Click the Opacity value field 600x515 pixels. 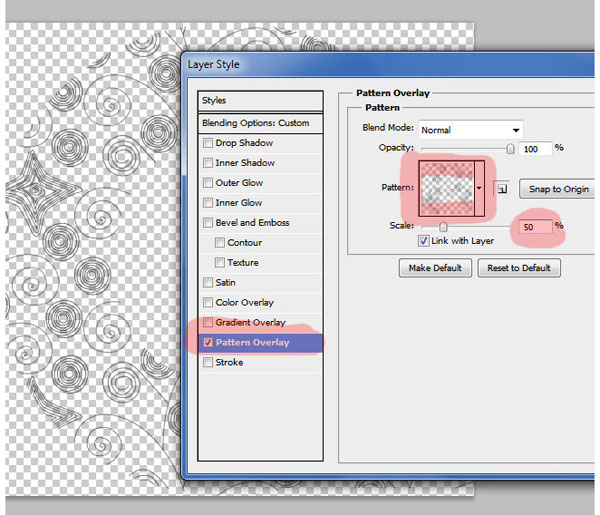[x=535, y=149]
